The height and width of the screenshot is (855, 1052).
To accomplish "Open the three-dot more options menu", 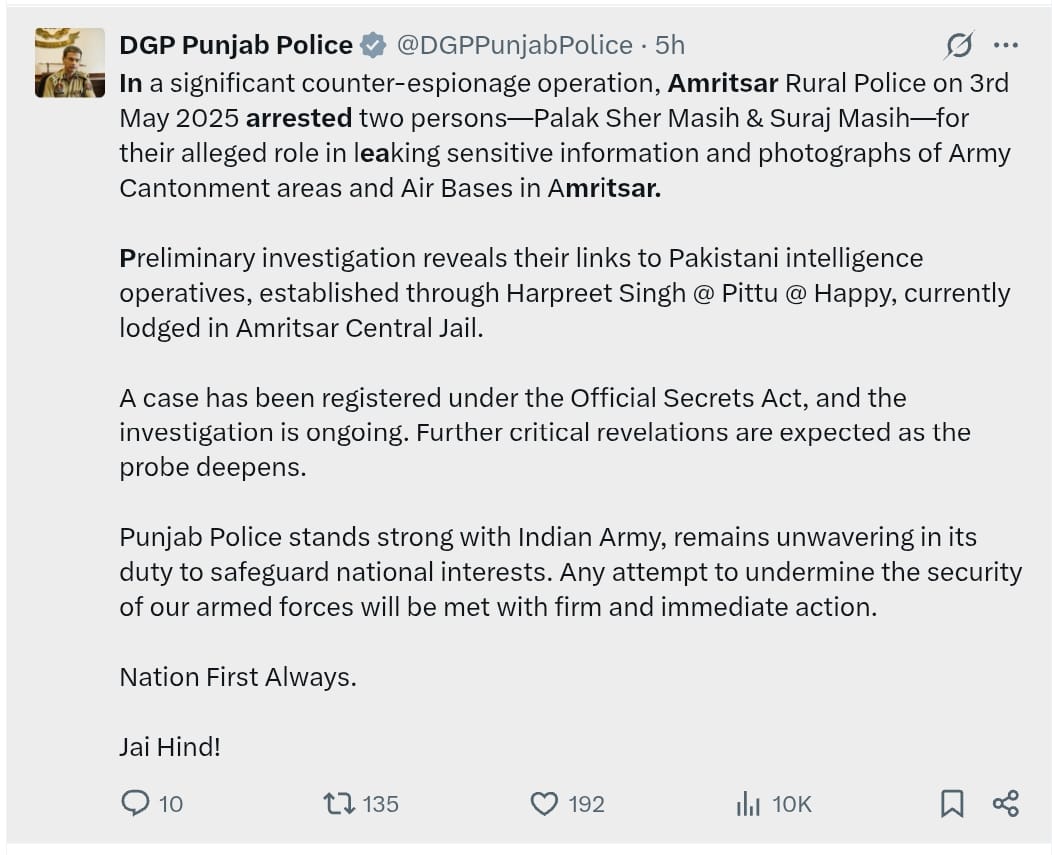I will (1006, 45).
